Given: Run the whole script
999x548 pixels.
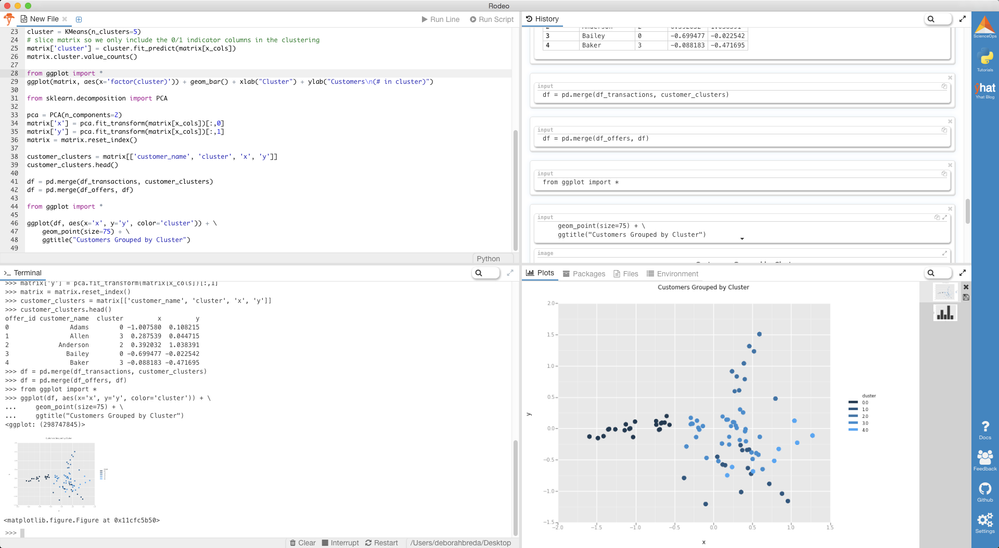Looking at the screenshot, I should coord(492,19).
